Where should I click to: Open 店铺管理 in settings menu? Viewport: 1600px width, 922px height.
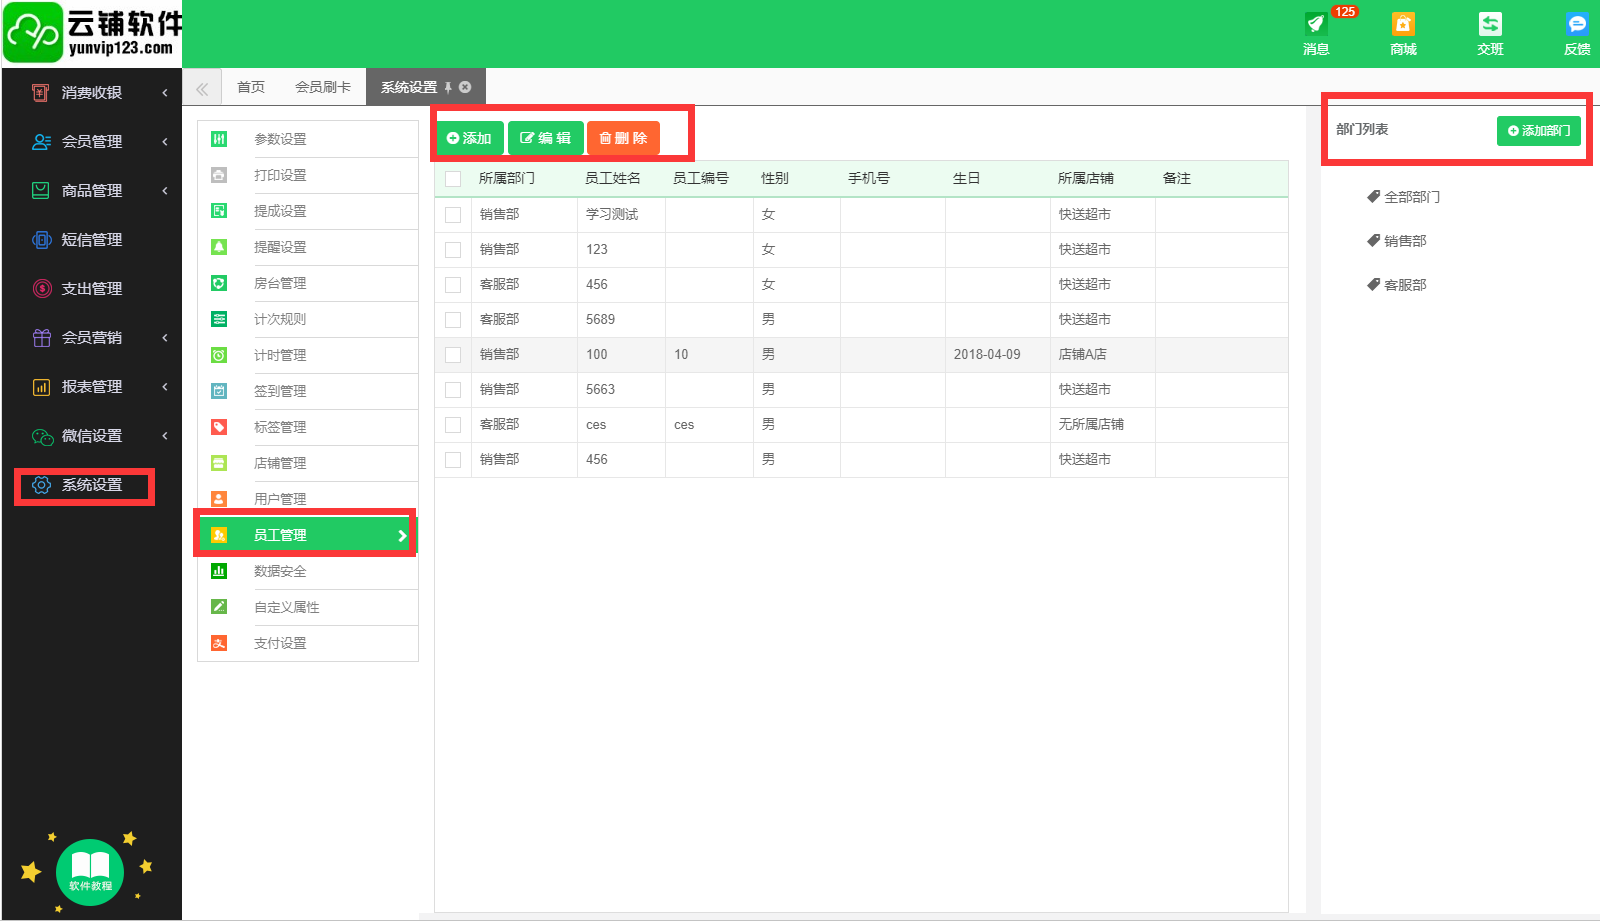click(308, 463)
